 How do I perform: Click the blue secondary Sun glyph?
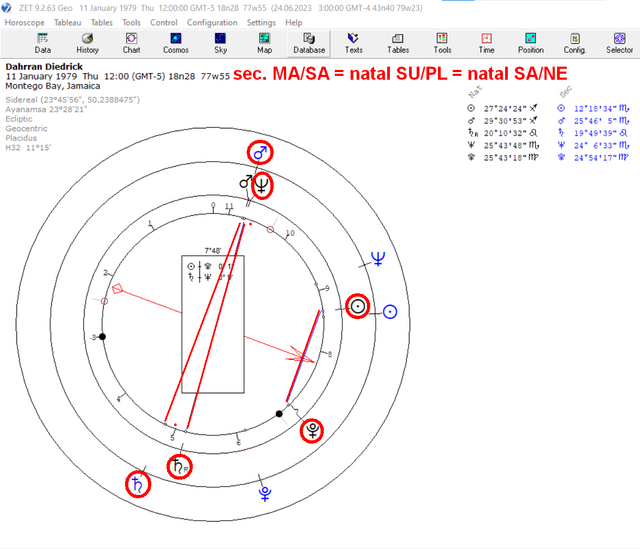coord(390,312)
